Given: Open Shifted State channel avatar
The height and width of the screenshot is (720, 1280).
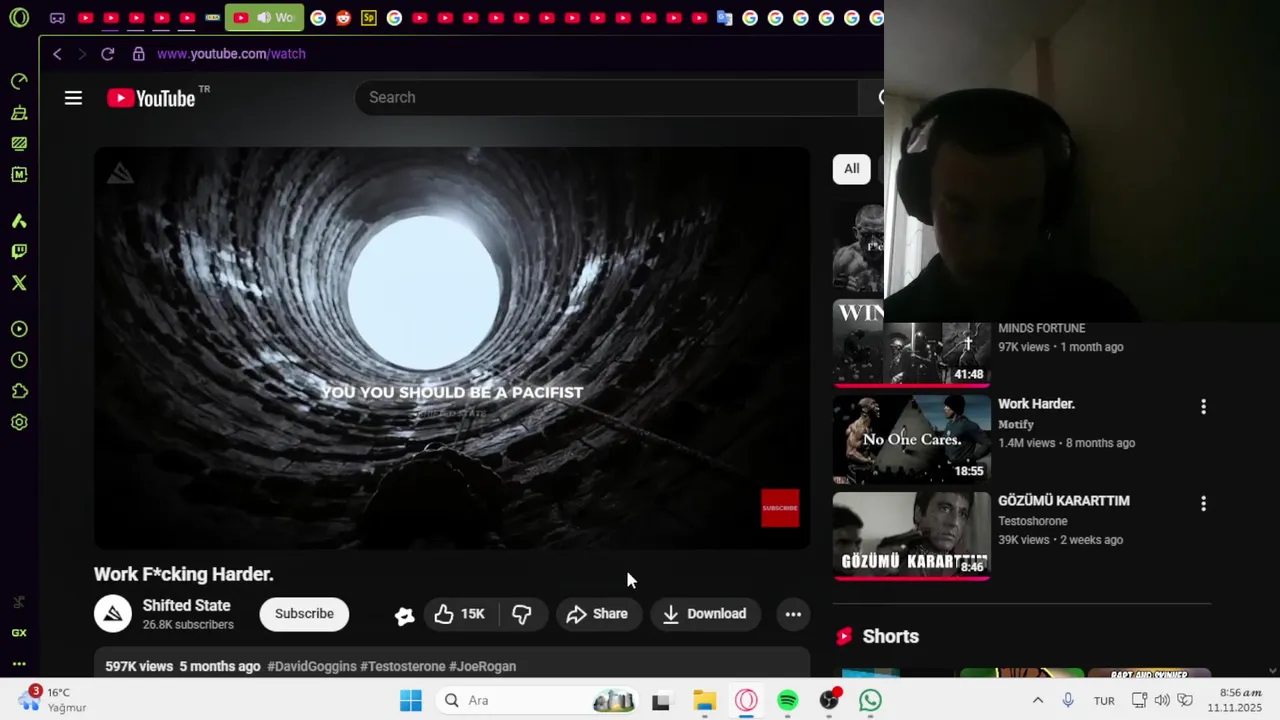Looking at the screenshot, I should point(113,614).
